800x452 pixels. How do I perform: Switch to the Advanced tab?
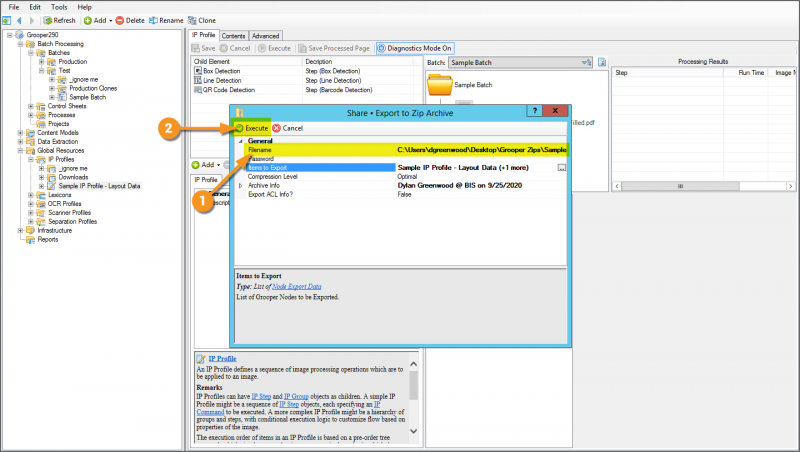(x=265, y=36)
